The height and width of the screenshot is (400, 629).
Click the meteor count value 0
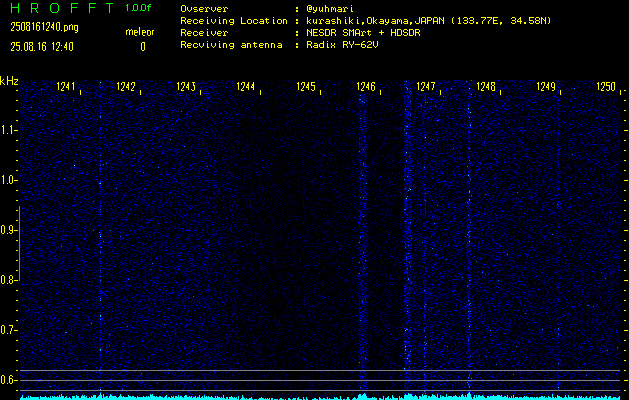pos(143,47)
